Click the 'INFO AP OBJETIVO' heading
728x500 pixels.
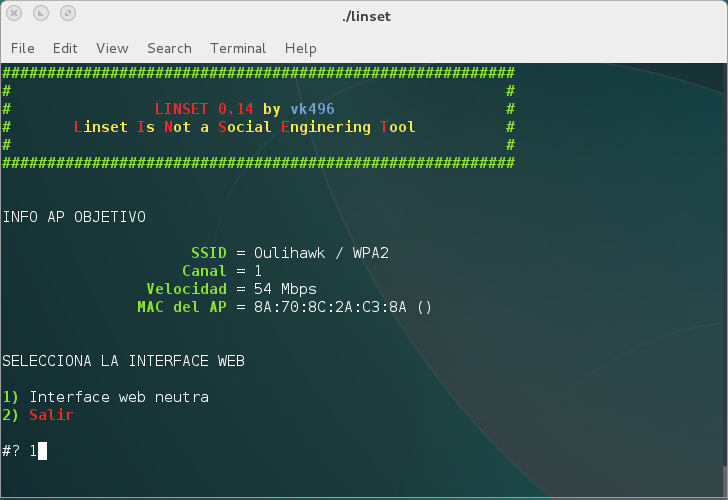(74, 217)
